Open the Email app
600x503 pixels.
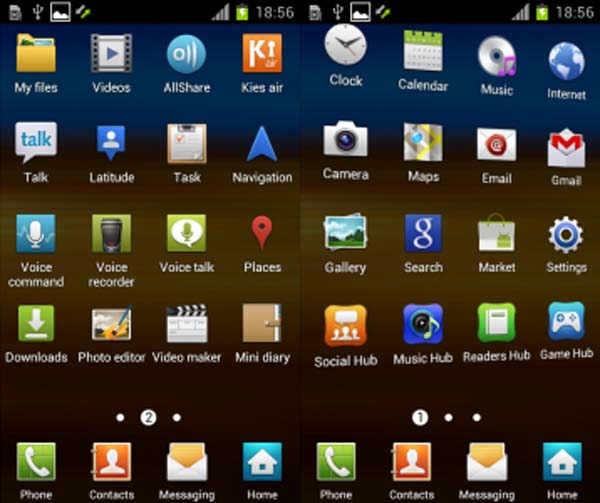(x=497, y=144)
